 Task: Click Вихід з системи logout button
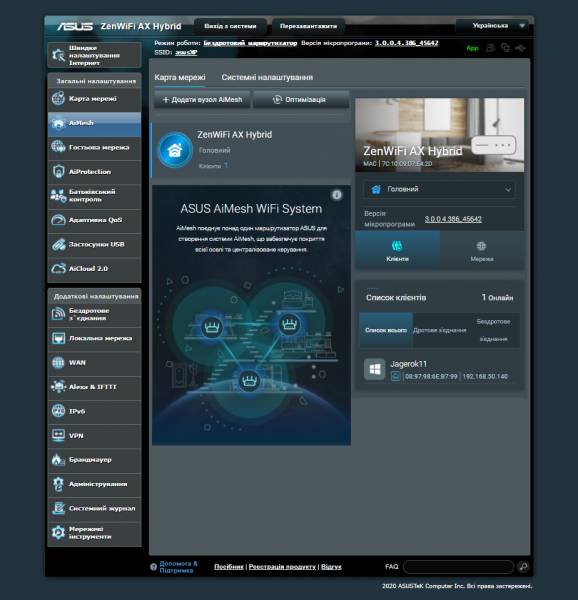[230, 26]
